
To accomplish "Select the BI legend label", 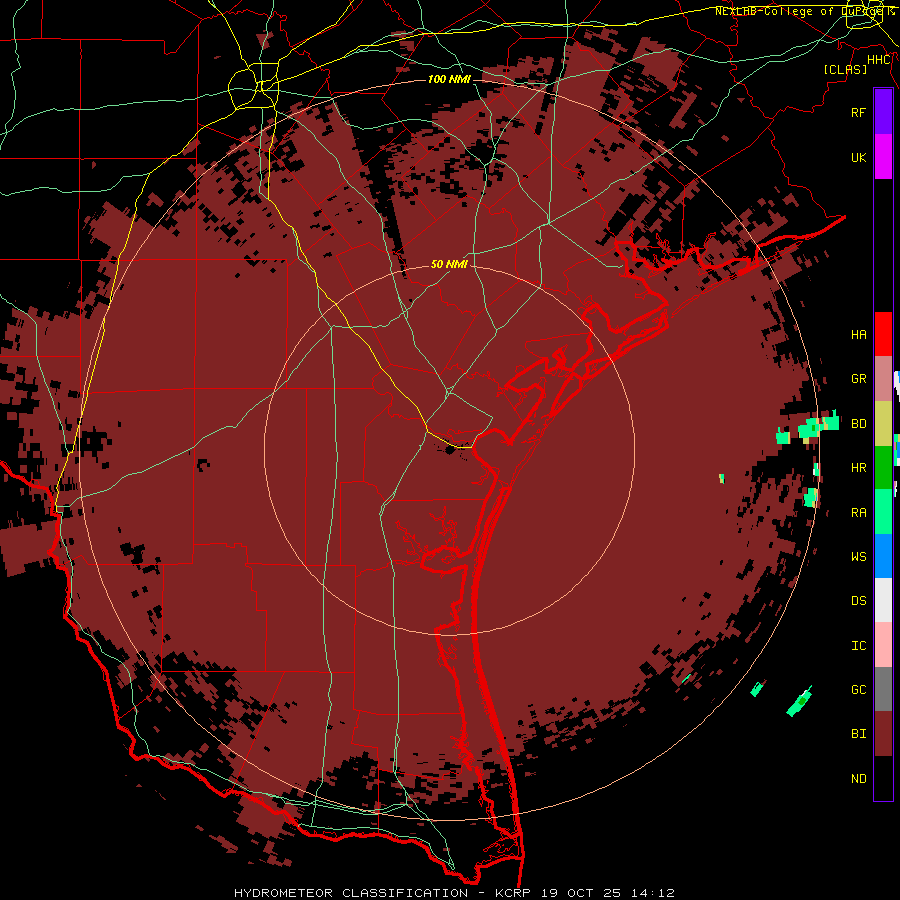I will point(859,734).
